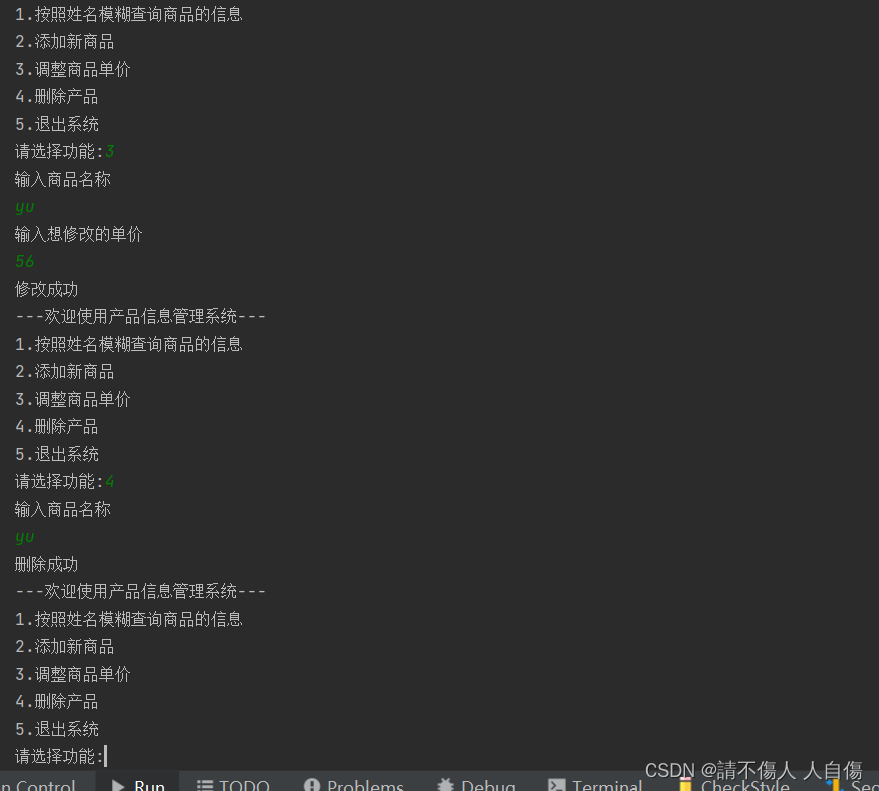Open the Run tool window tab

(x=138, y=784)
